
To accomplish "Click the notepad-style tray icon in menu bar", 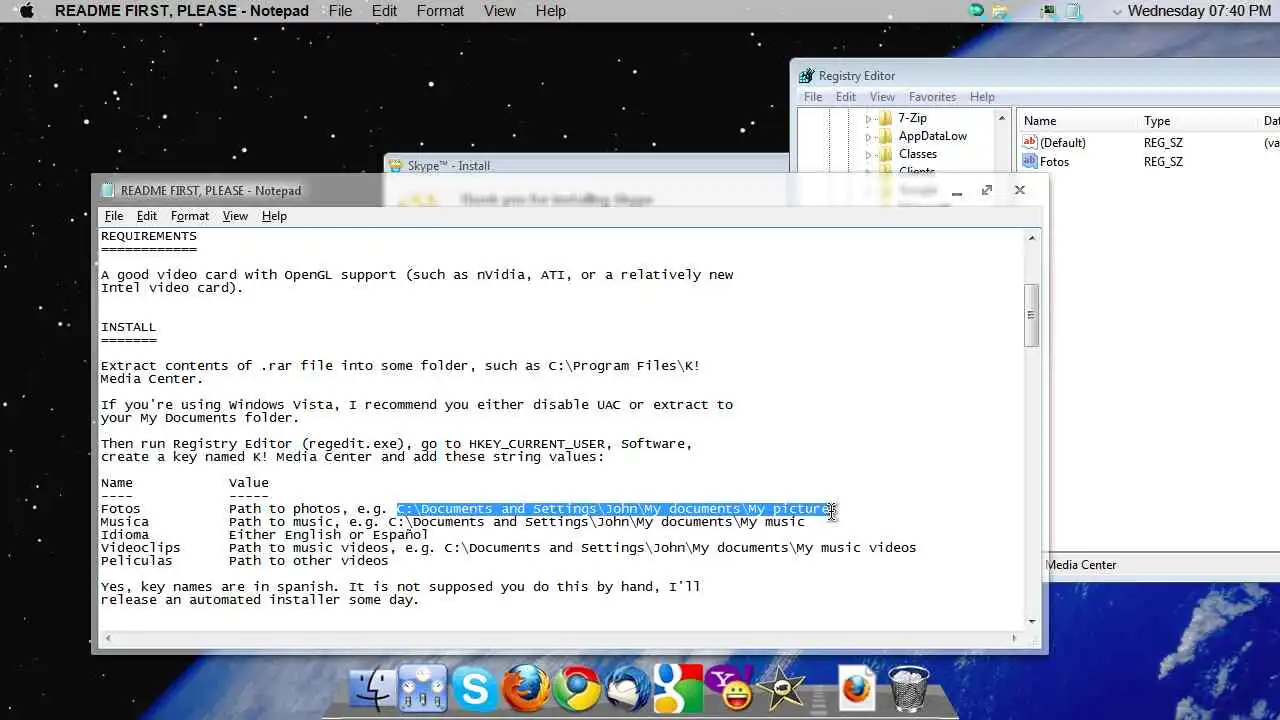I will (1073, 11).
